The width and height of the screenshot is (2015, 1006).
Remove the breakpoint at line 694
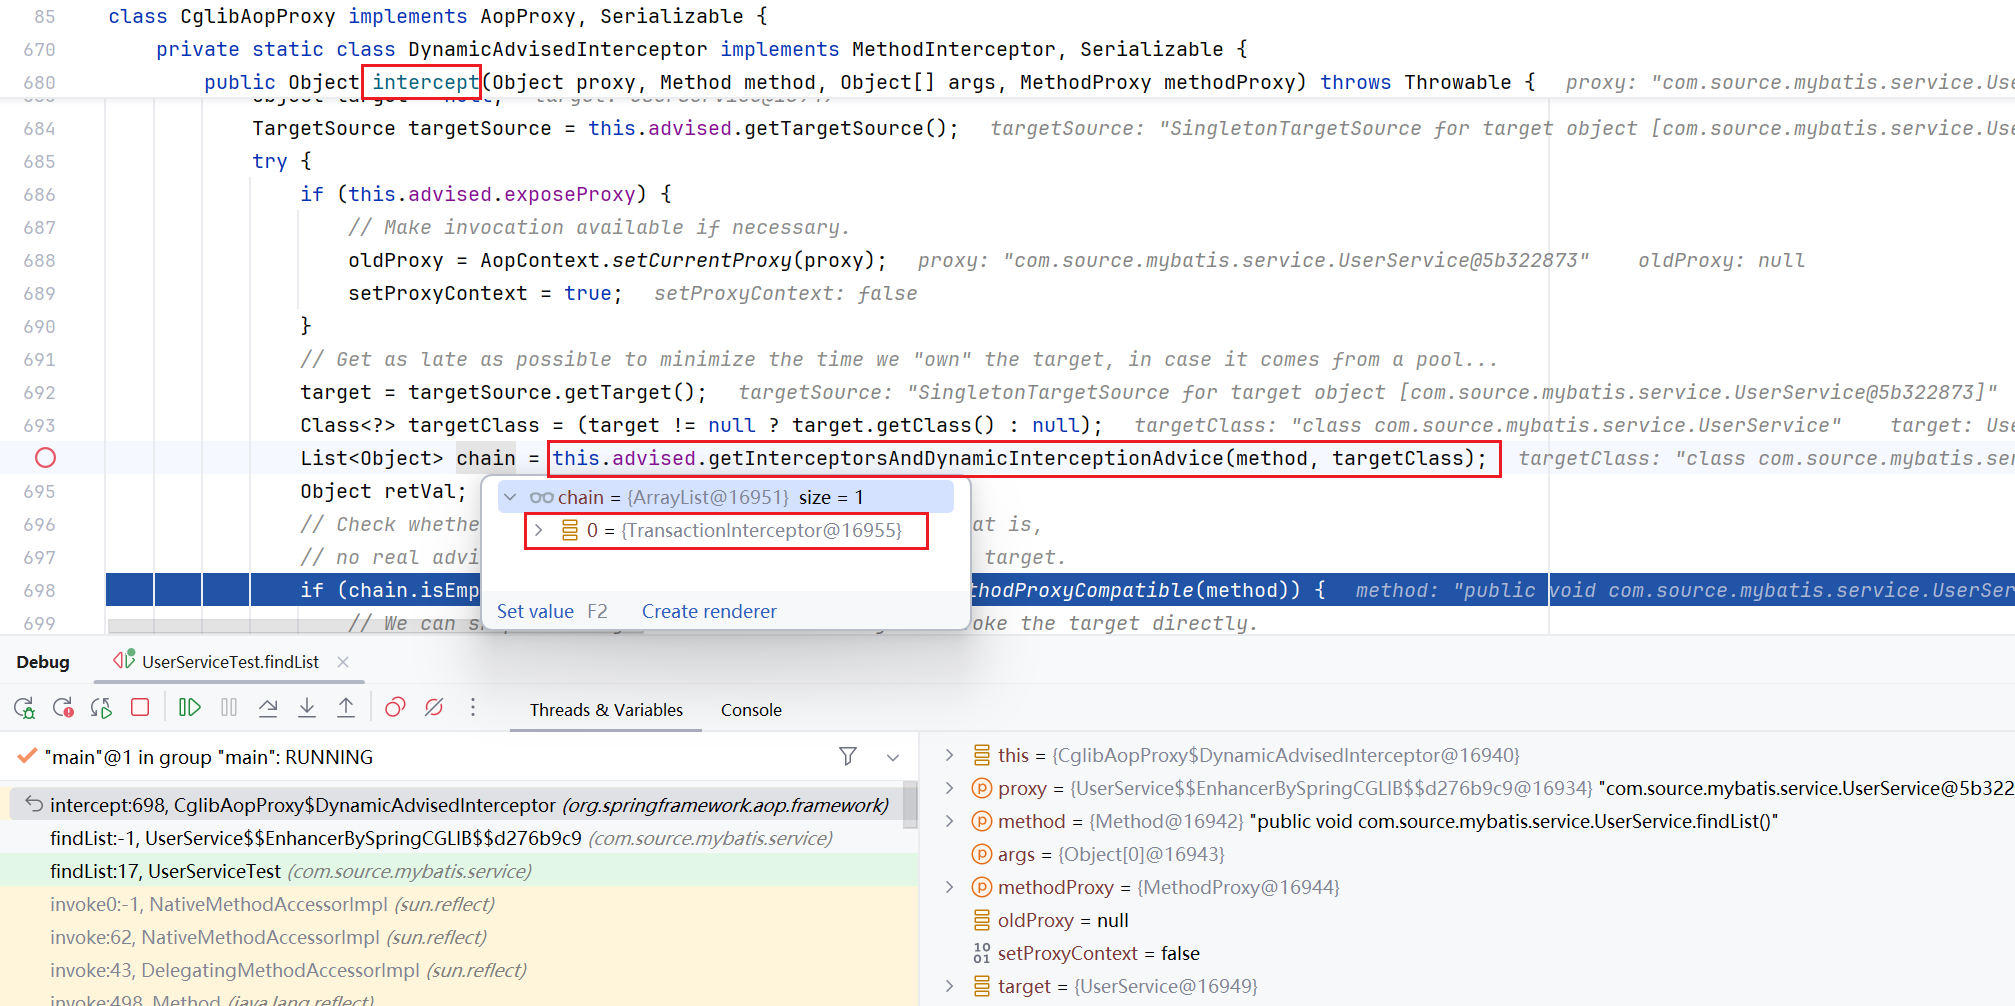[x=45, y=458]
